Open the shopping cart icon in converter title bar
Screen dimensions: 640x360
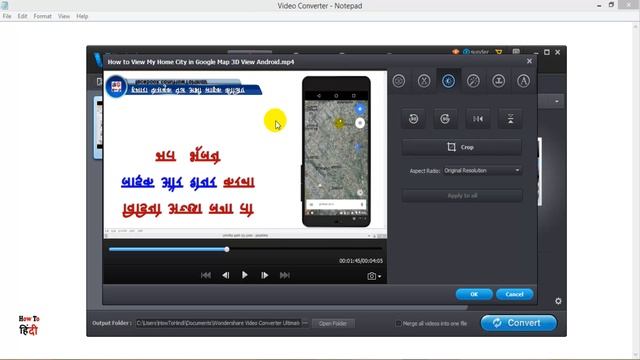click(x=499, y=52)
